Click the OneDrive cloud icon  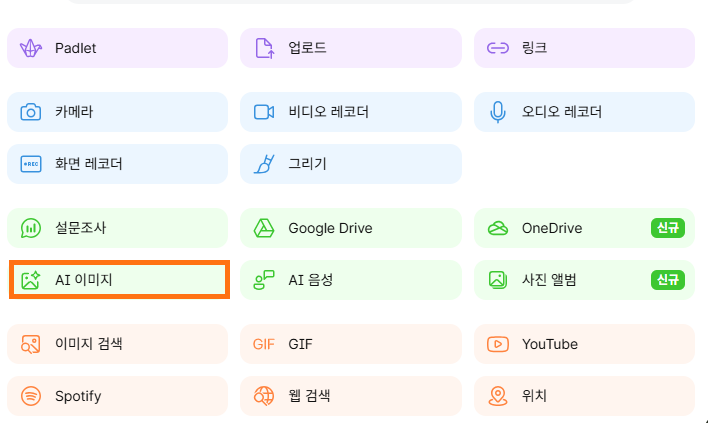pos(498,228)
